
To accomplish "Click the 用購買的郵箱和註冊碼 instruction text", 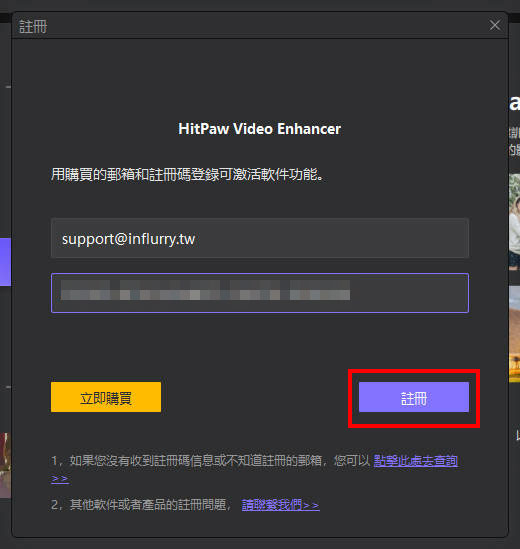I will [188, 174].
